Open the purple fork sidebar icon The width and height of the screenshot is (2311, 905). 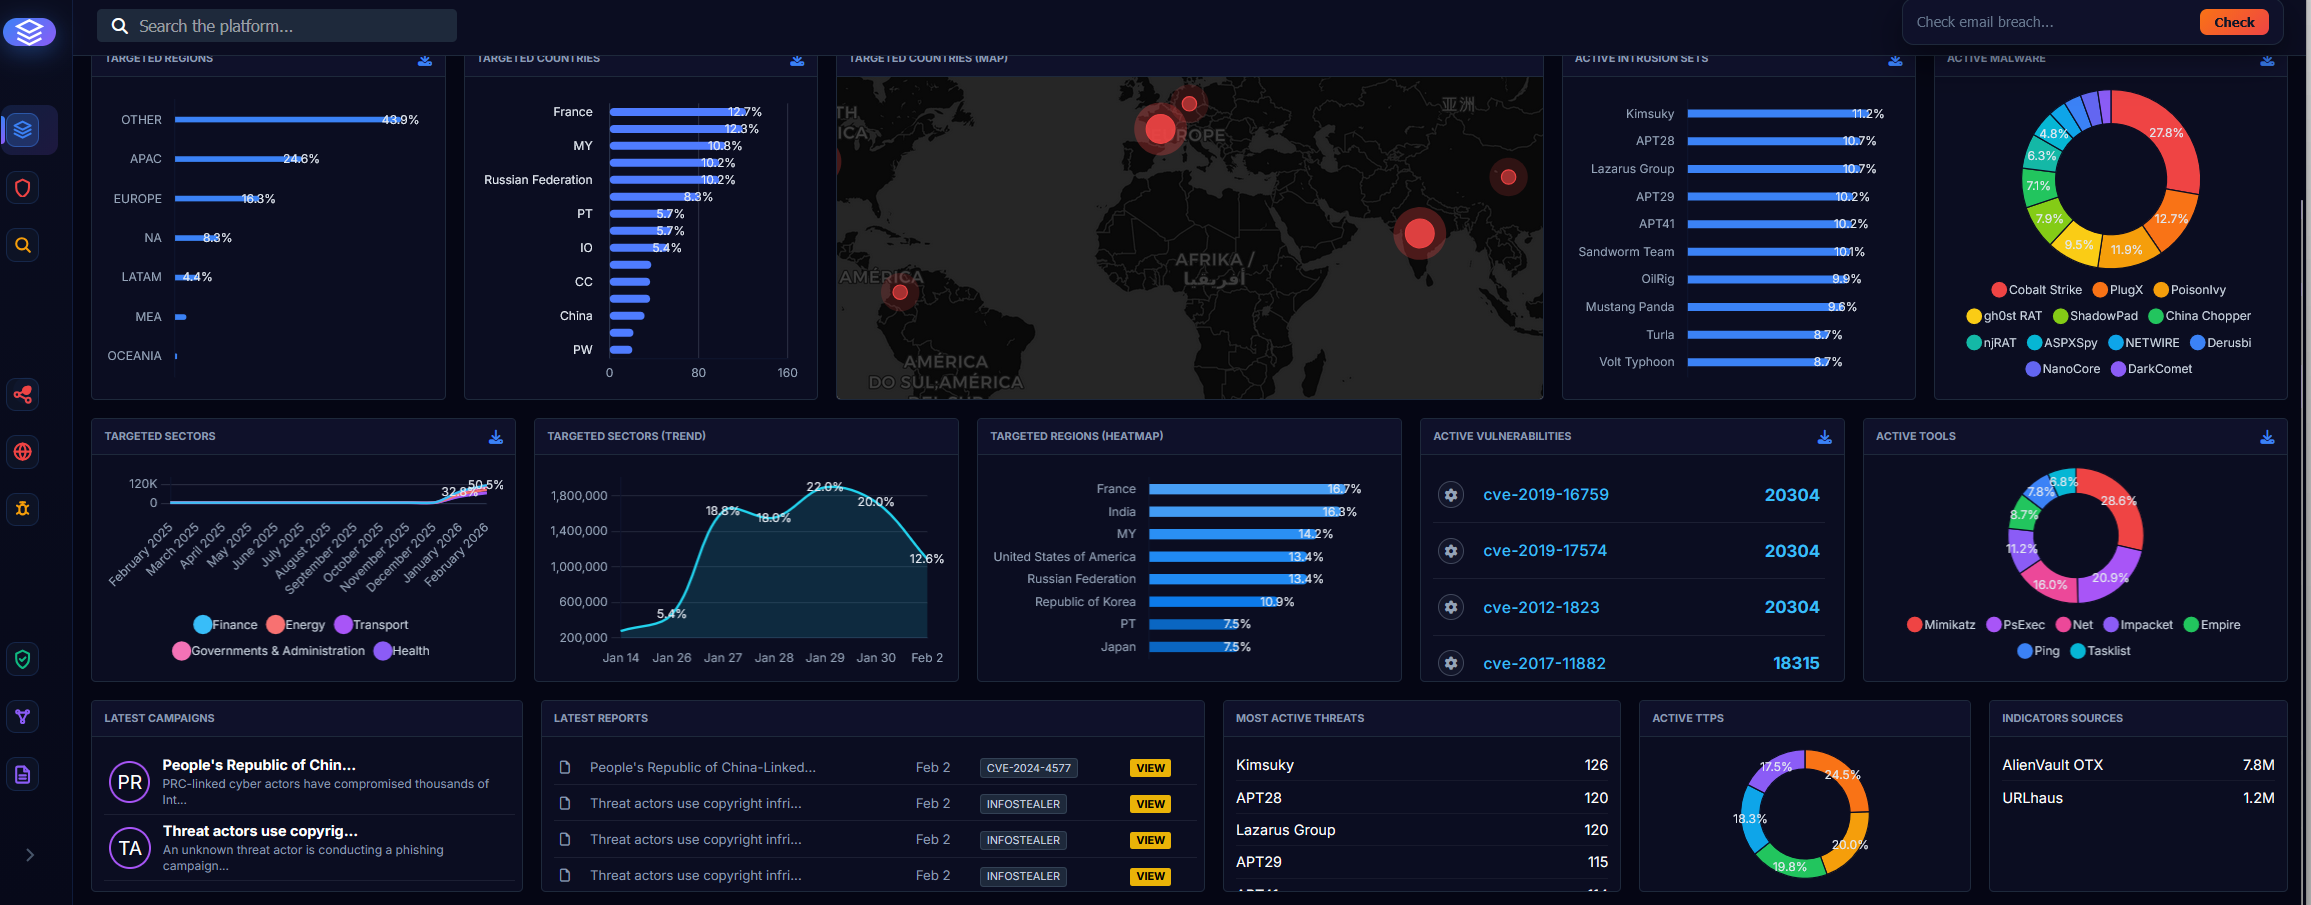coord(23,717)
